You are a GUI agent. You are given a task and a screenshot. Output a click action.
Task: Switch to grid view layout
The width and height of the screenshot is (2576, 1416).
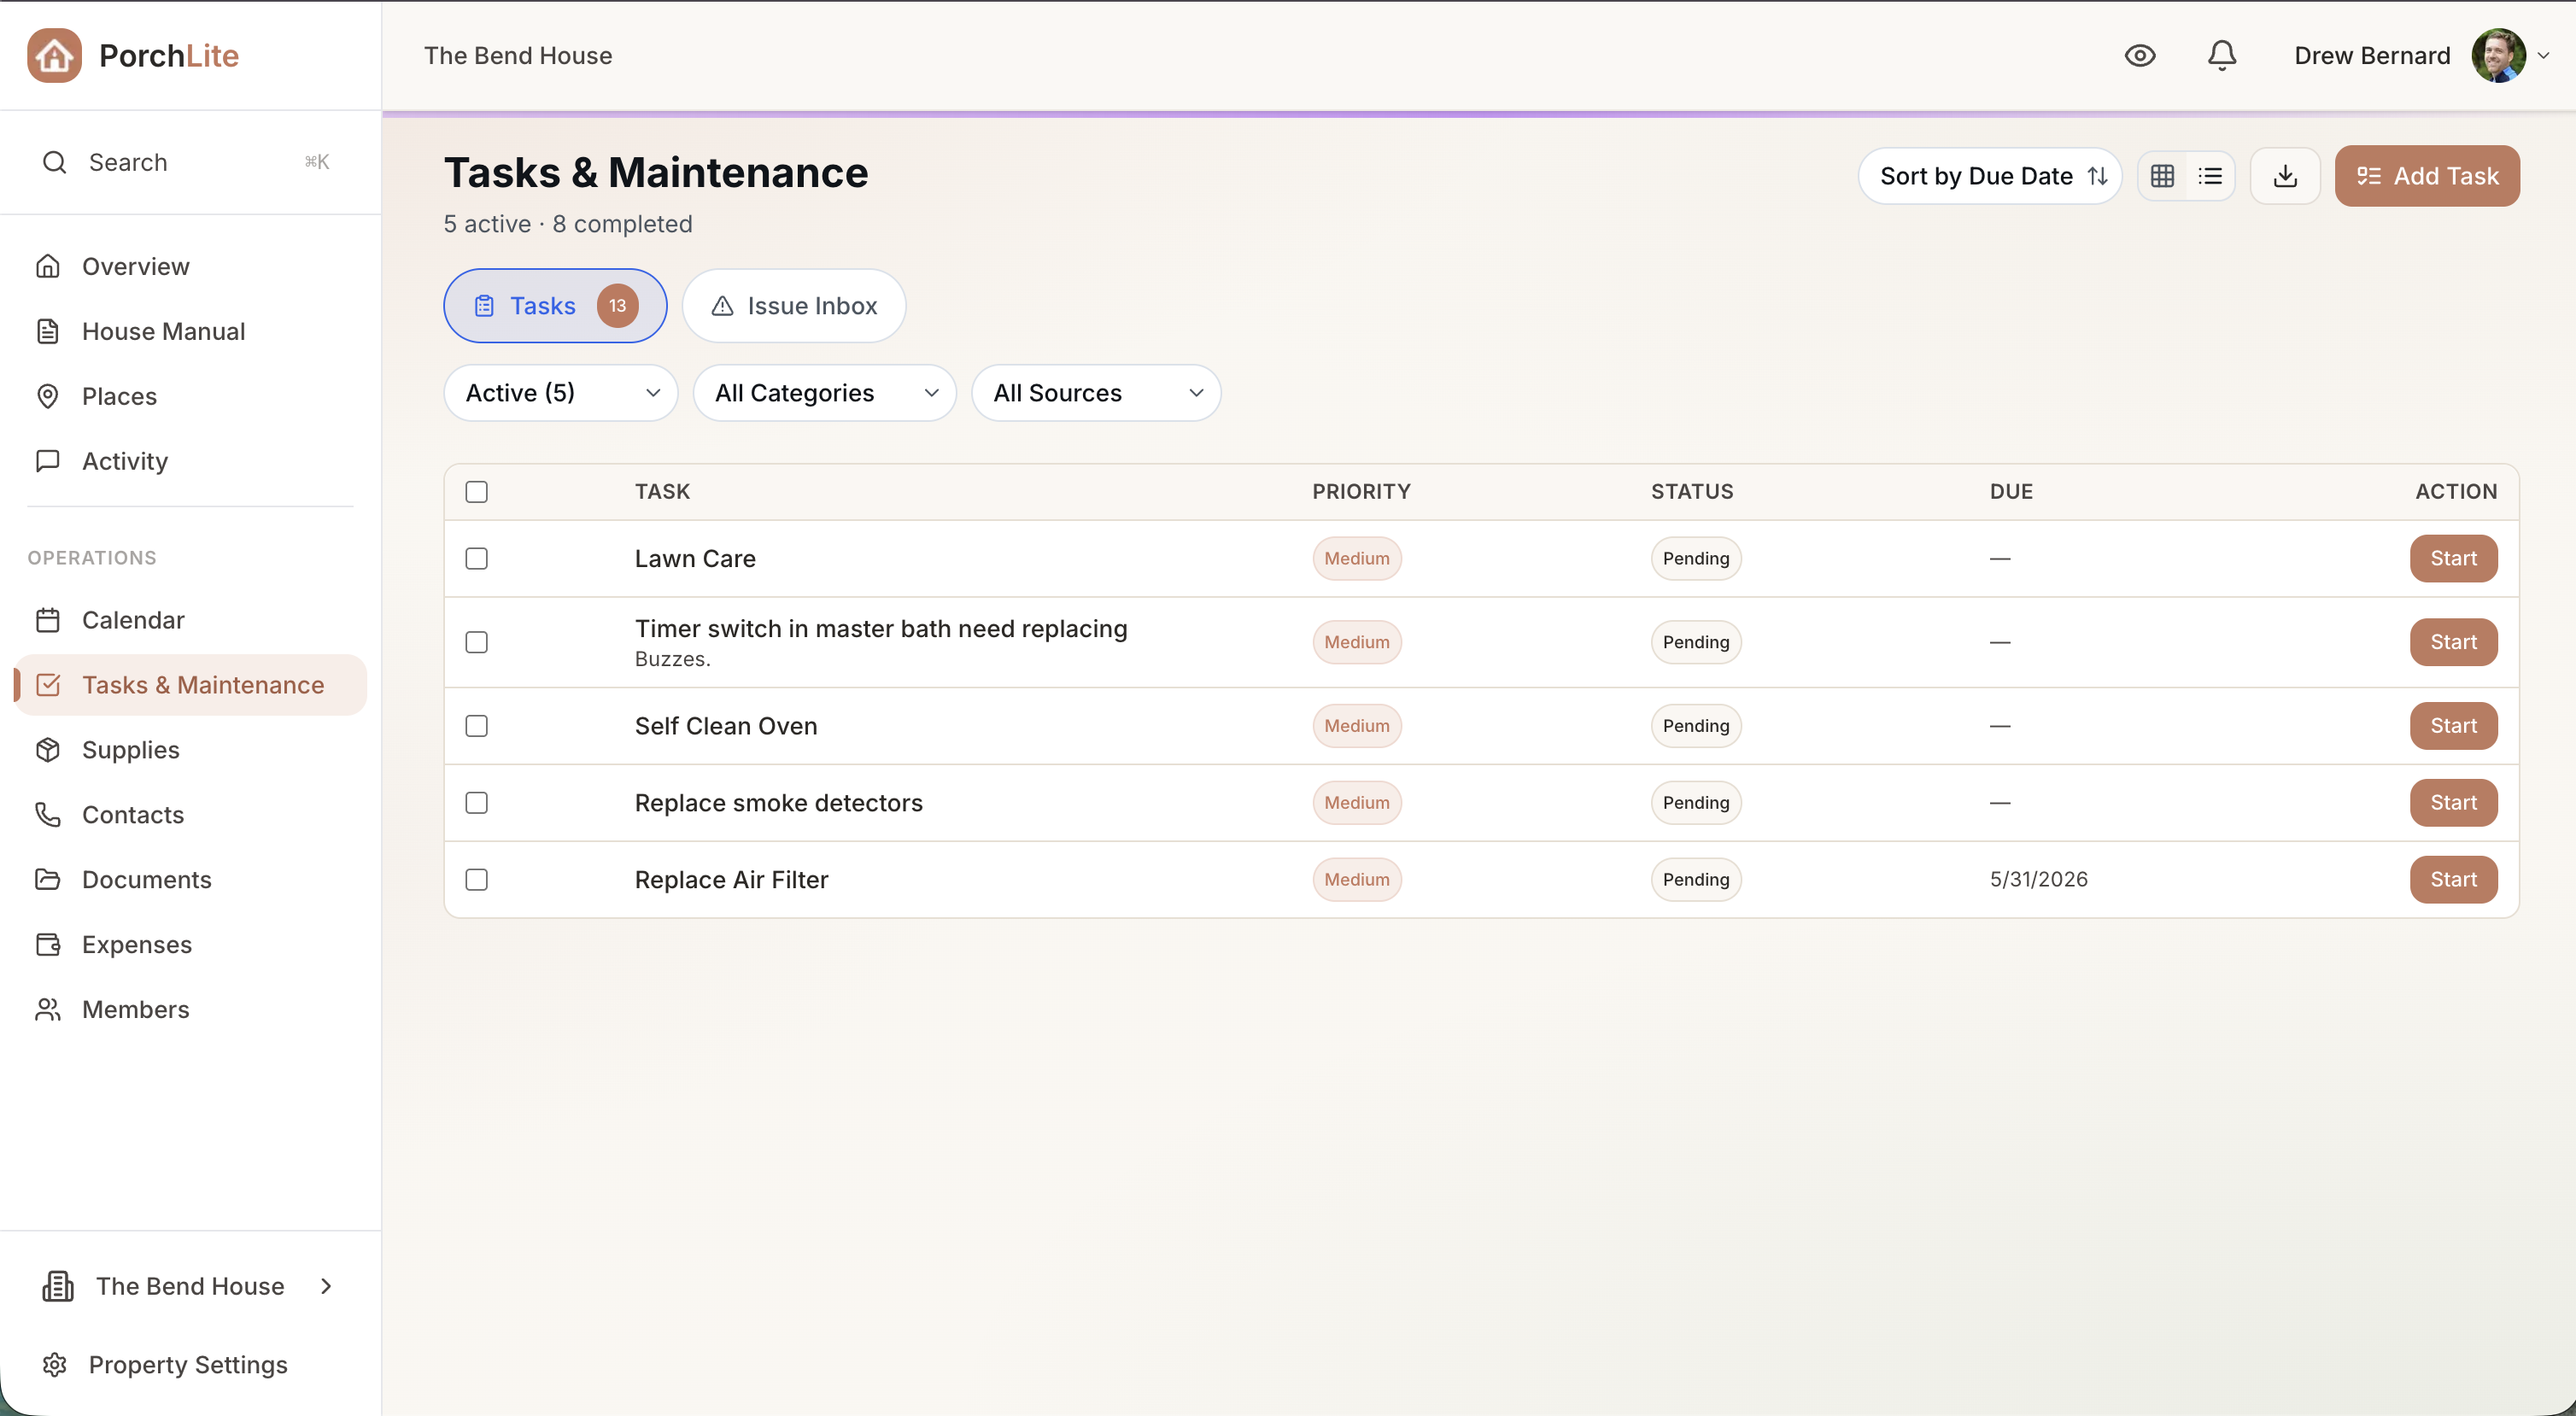coord(2162,175)
